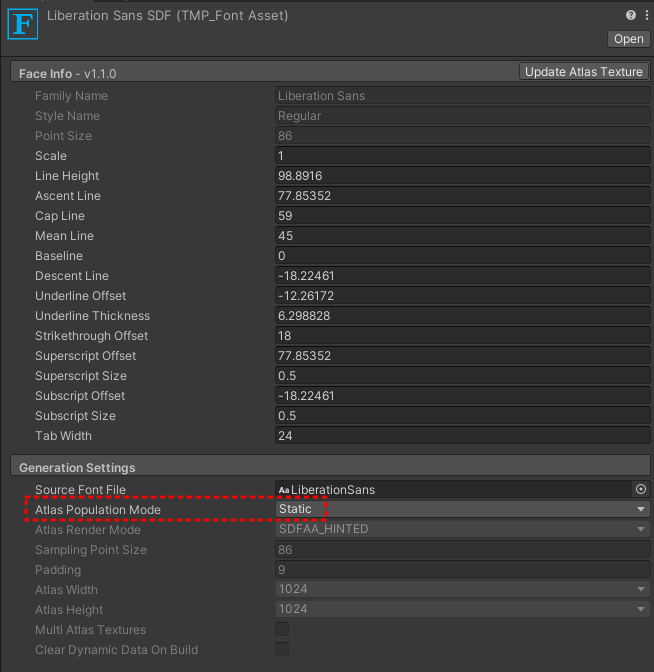Click the Underline Thickness value field
Image resolution: width=654 pixels, height=672 pixels.
(462, 316)
